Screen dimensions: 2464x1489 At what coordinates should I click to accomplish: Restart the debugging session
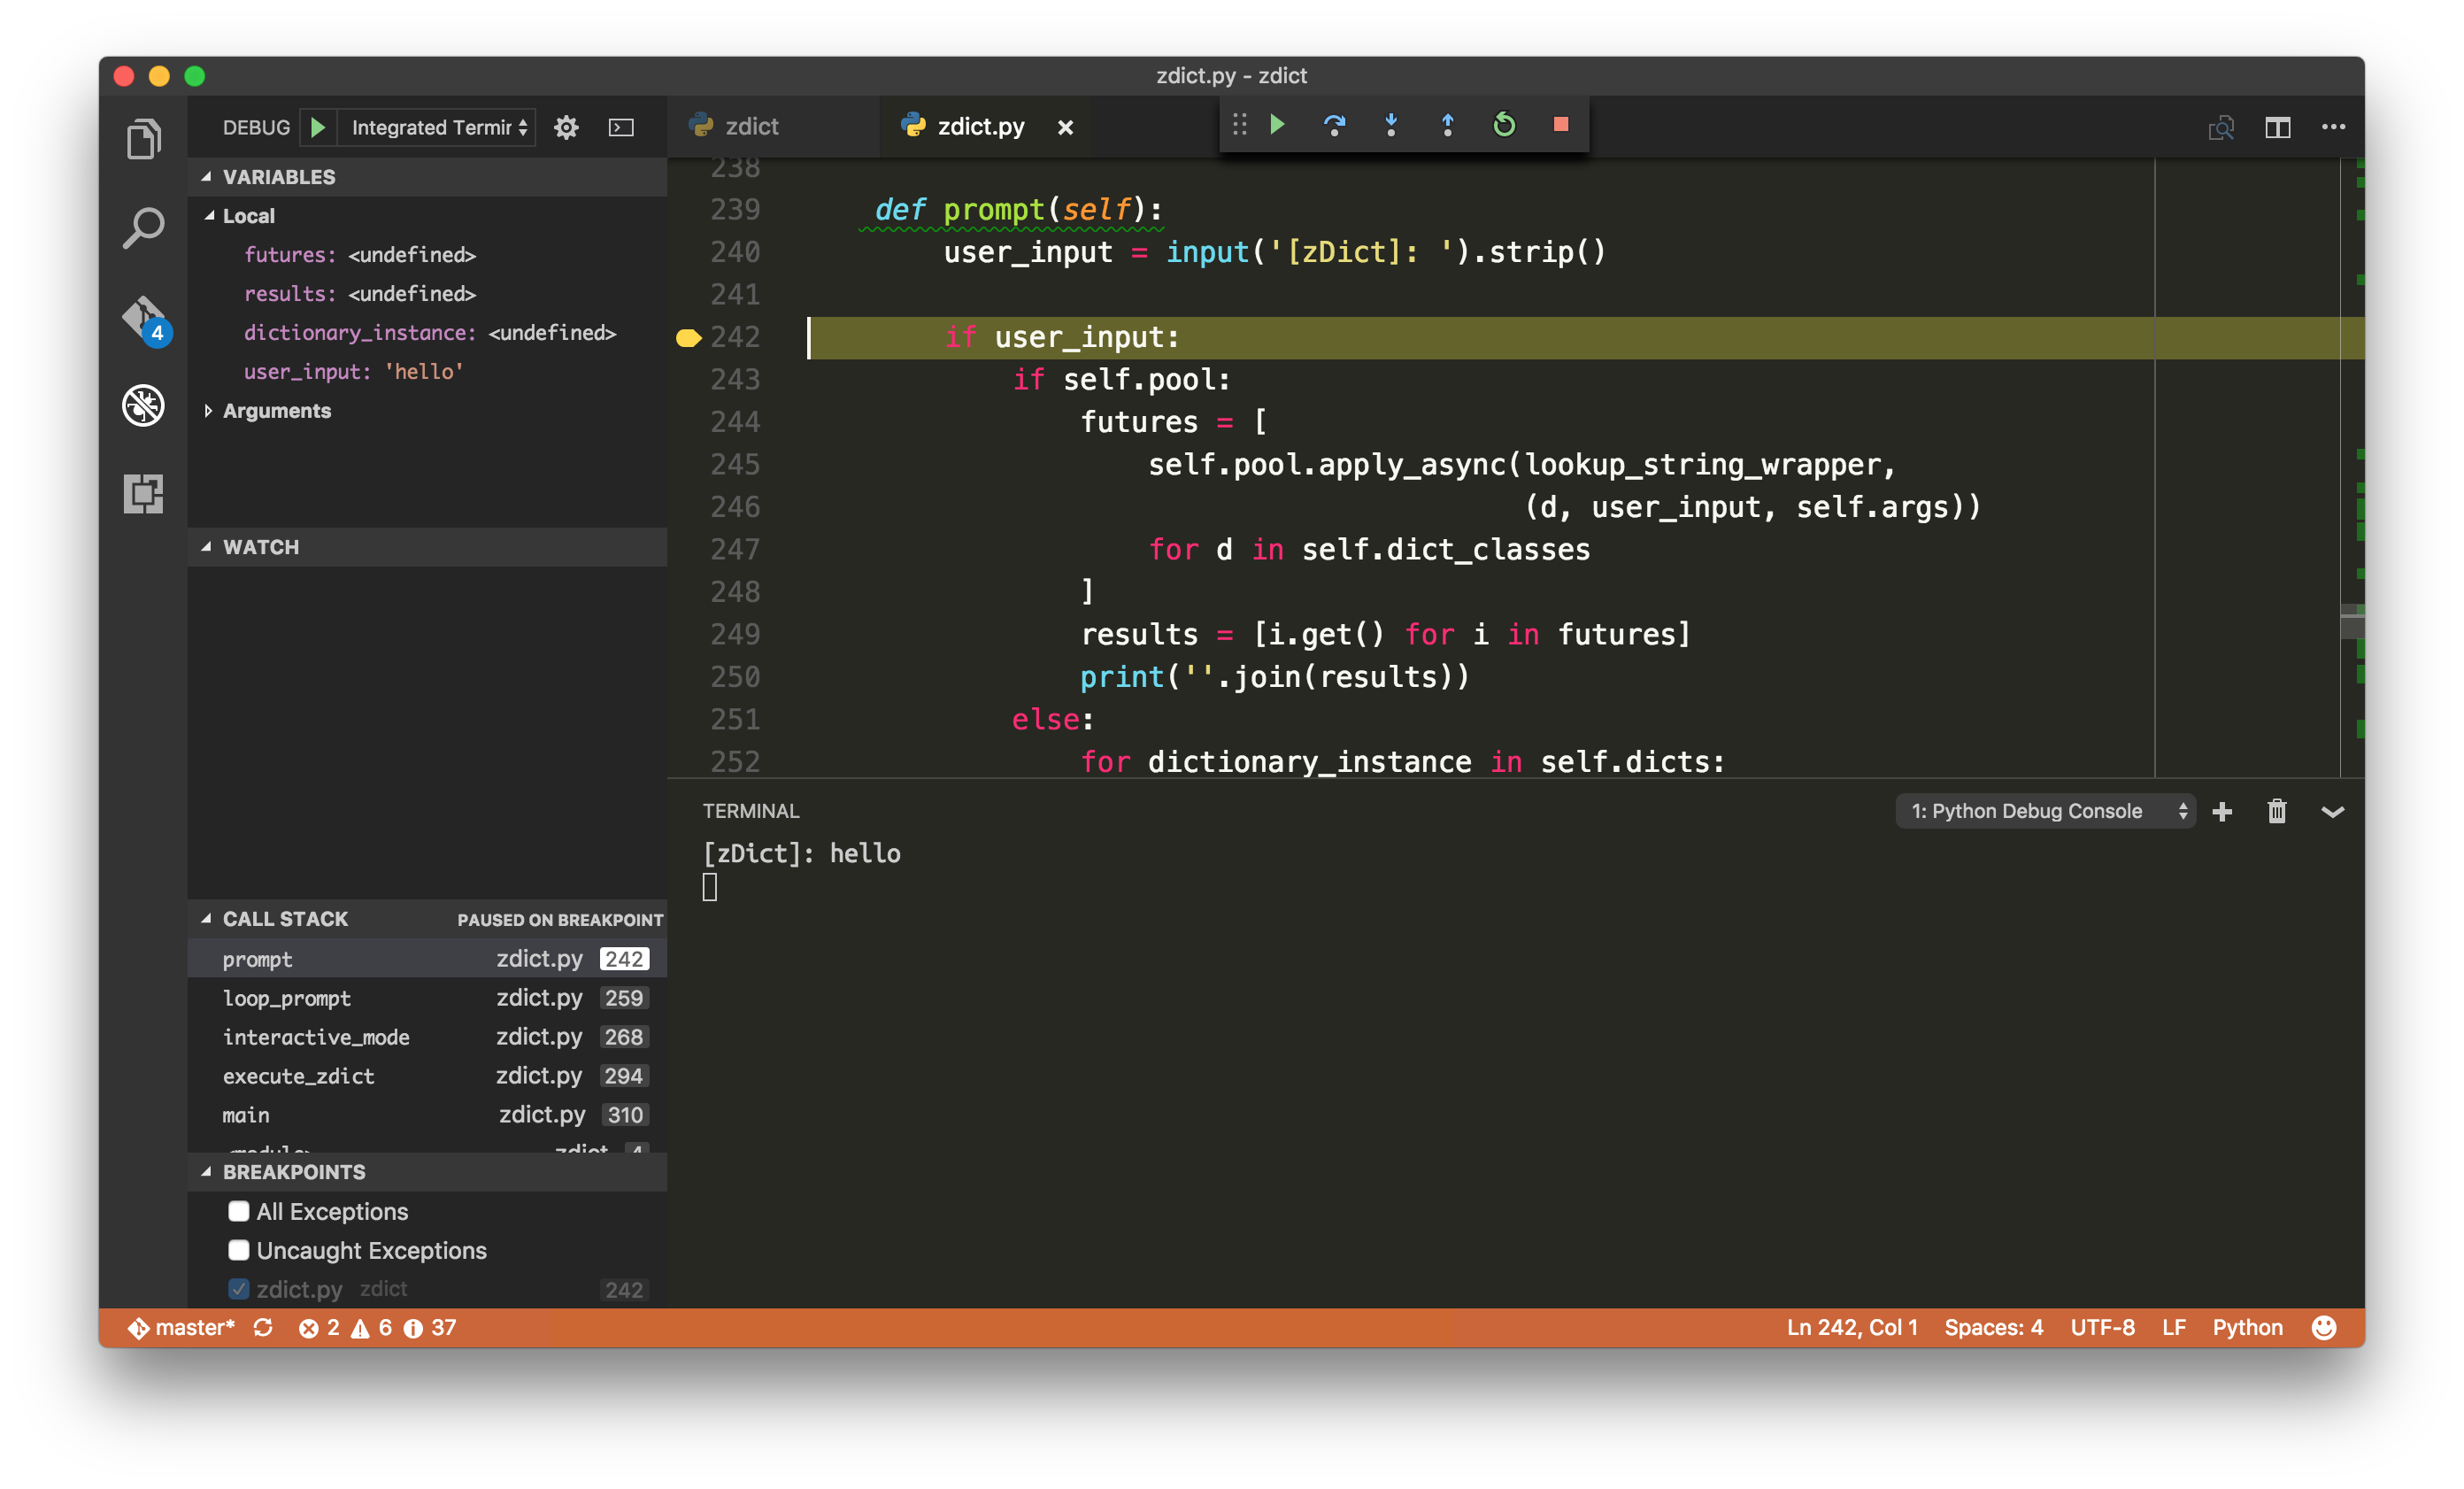click(x=1504, y=125)
